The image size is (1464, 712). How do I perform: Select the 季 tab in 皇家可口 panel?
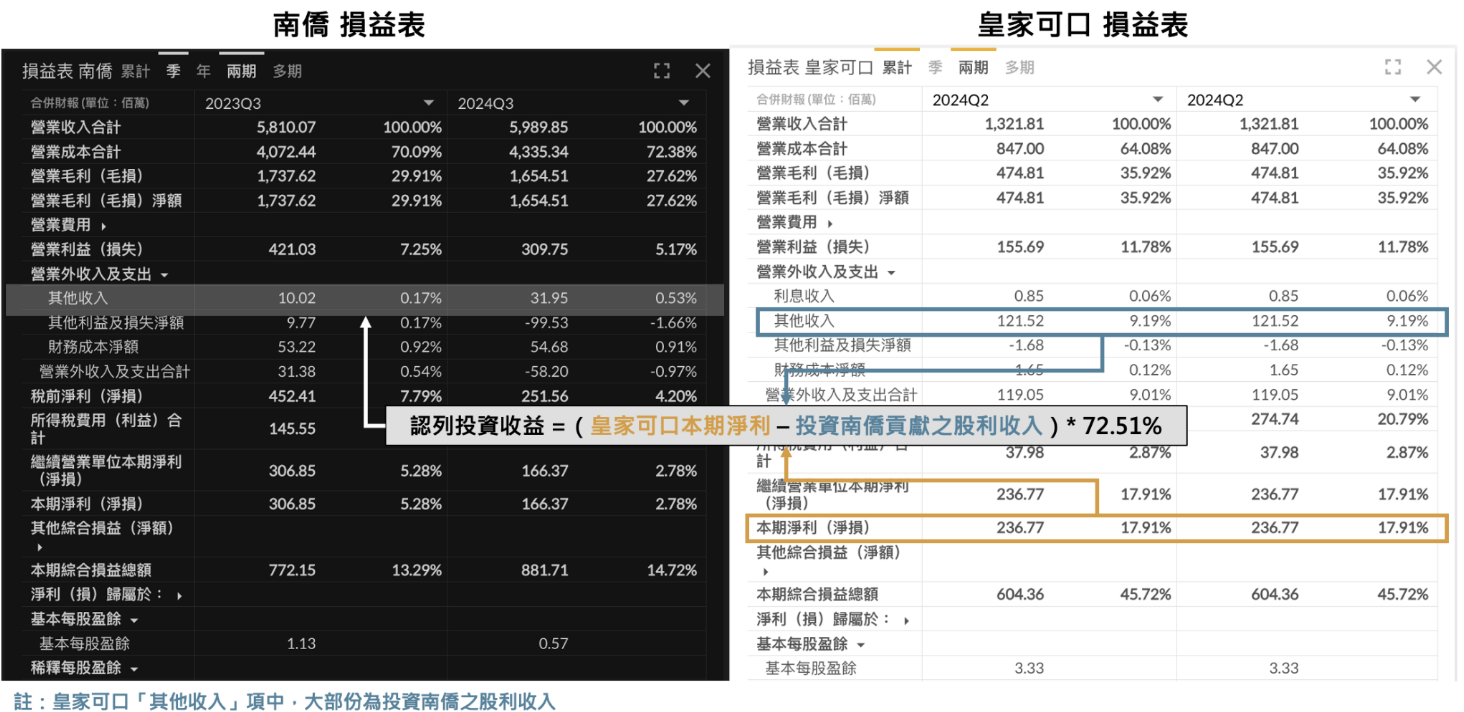pyautogui.click(x=935, y=68)
